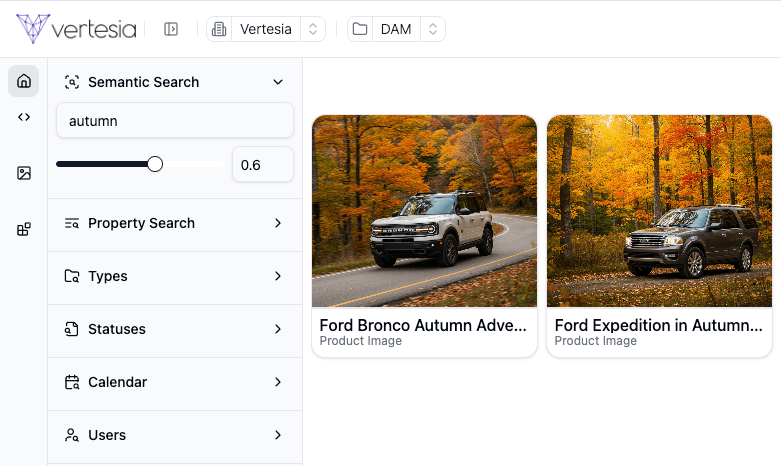
Task: Open the DAM project selector arrows
Action: click(433, 29)
